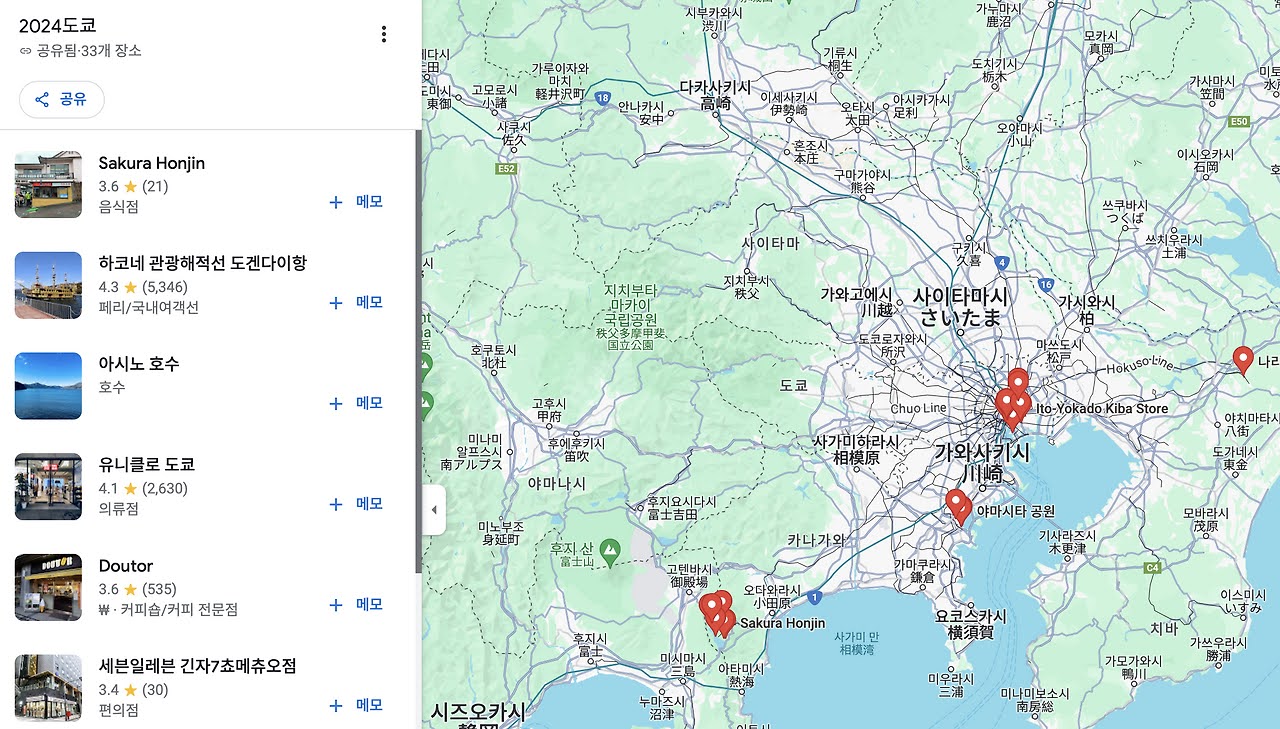Click the lone red pin east of 柏

click(1243, 358)
